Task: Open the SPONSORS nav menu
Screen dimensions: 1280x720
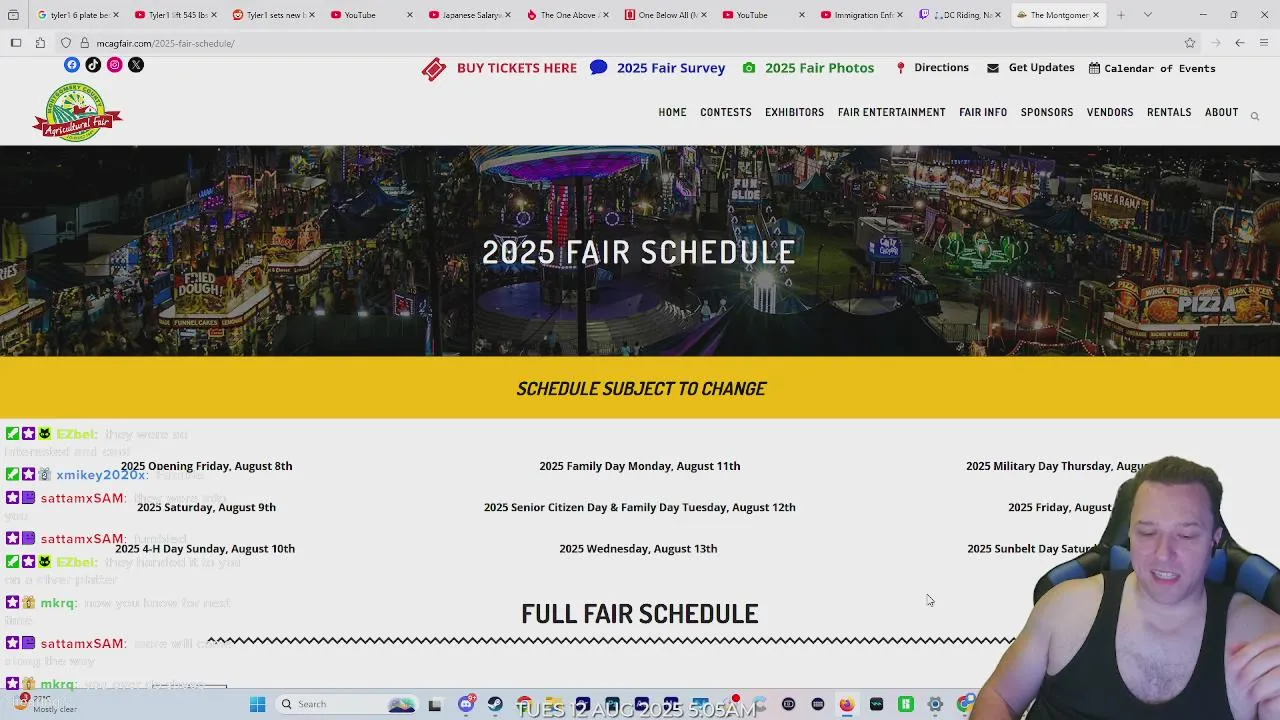Action: (x=1047, y=112)
